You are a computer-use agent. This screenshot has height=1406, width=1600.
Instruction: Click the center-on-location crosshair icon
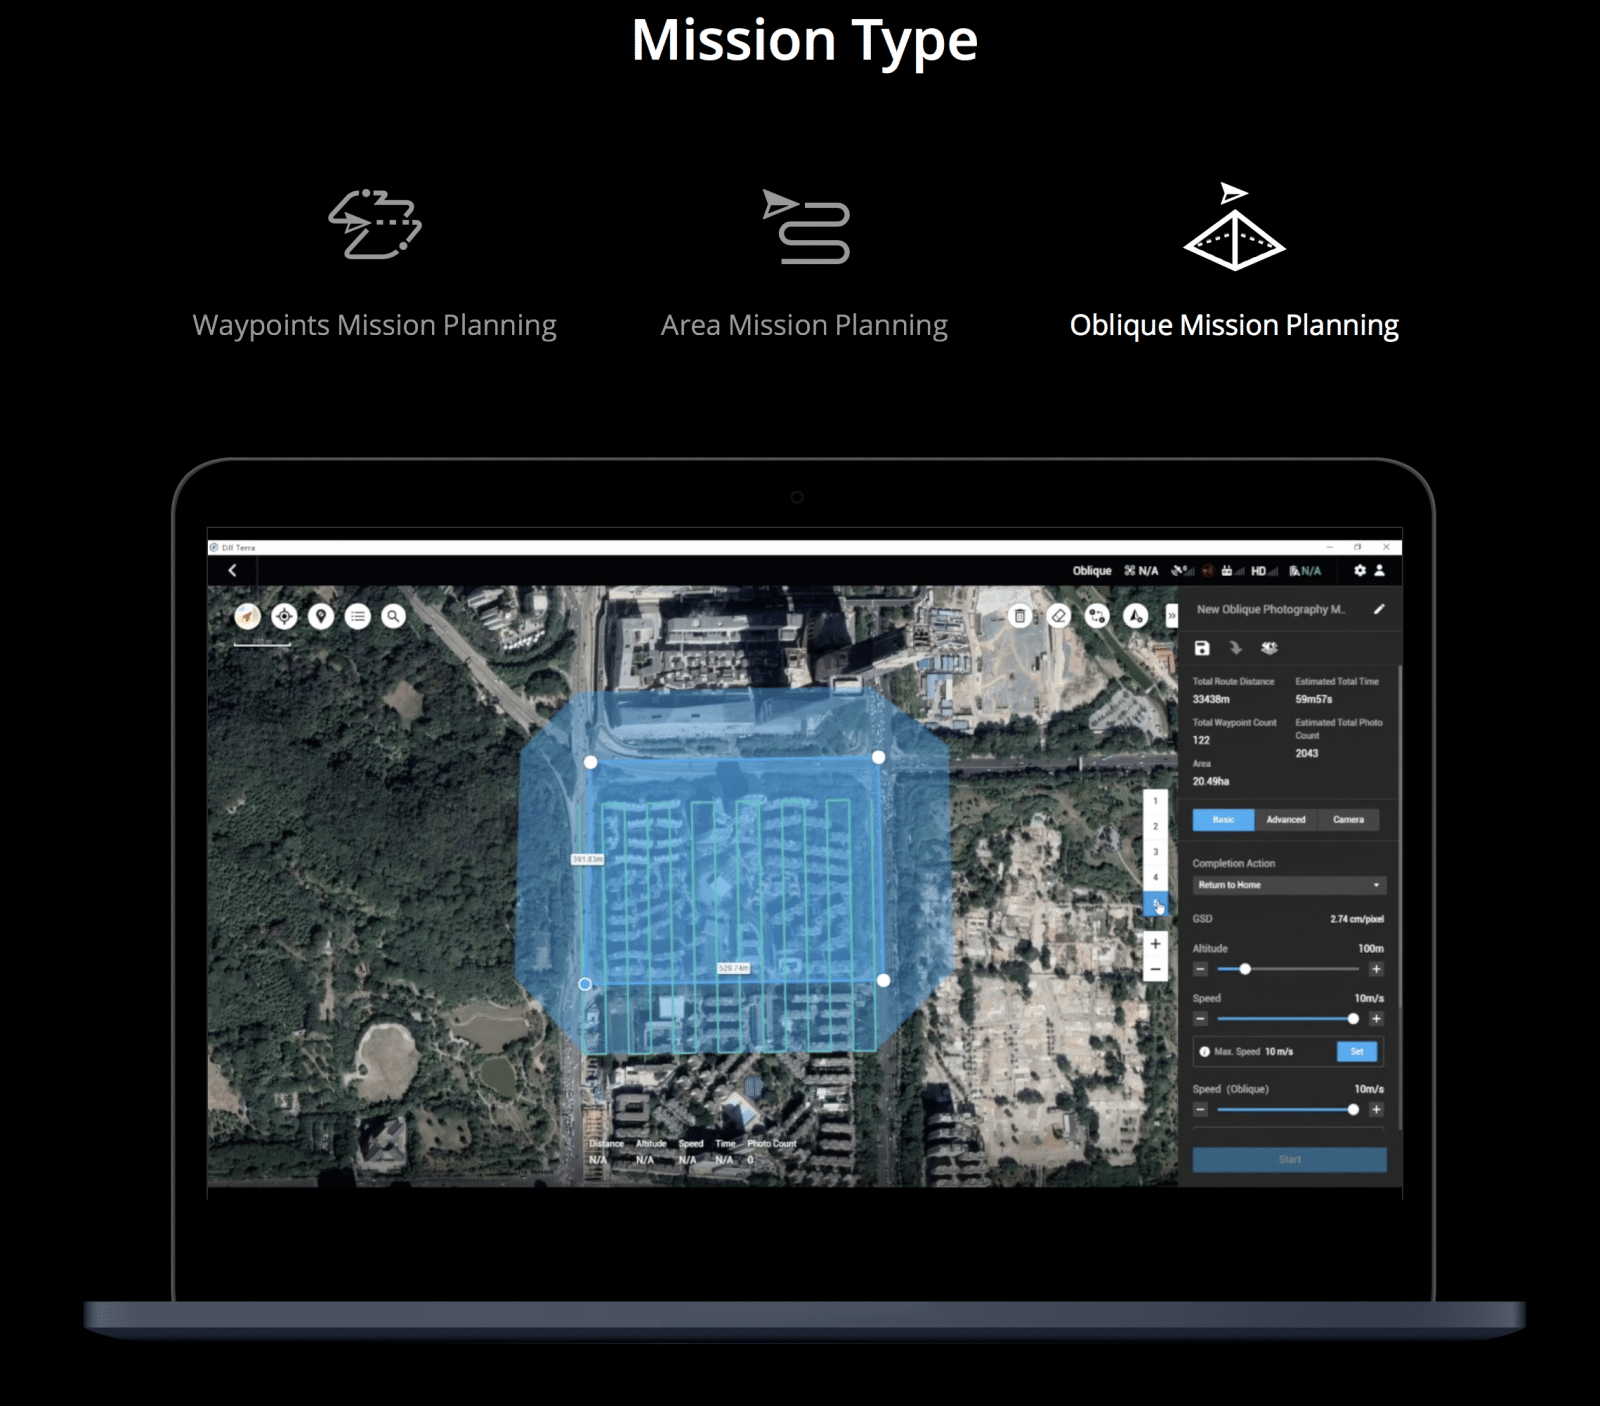[x=283, y=615]
